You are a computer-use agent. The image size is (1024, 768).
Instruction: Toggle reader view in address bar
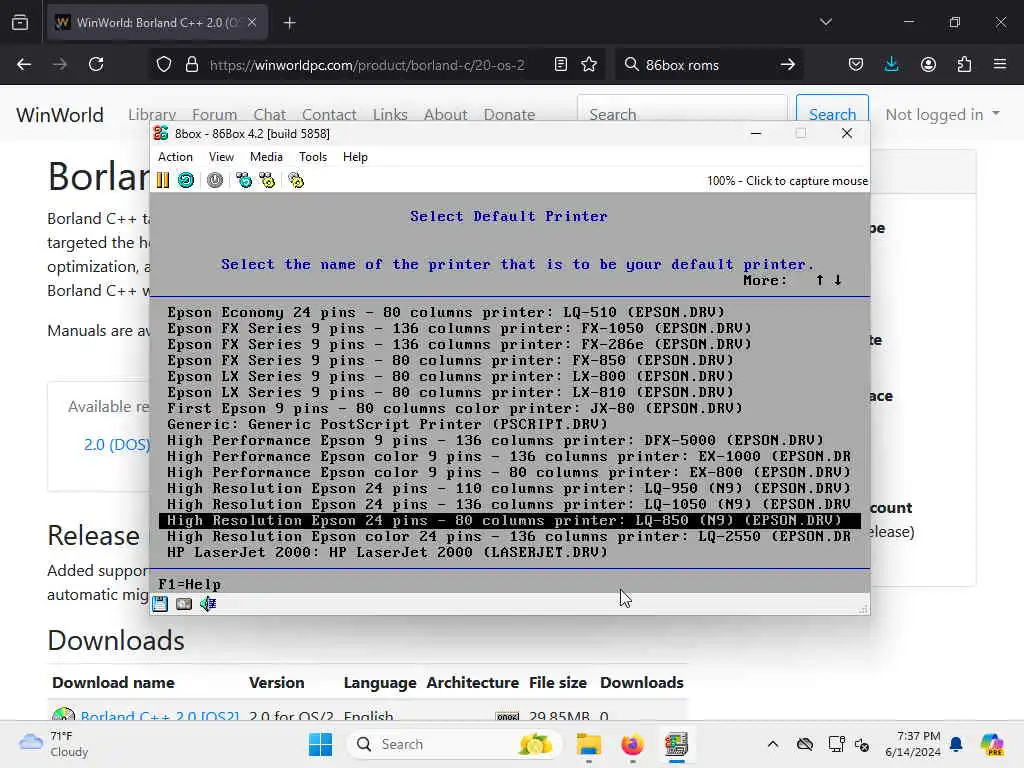click(x=560, y=65)
